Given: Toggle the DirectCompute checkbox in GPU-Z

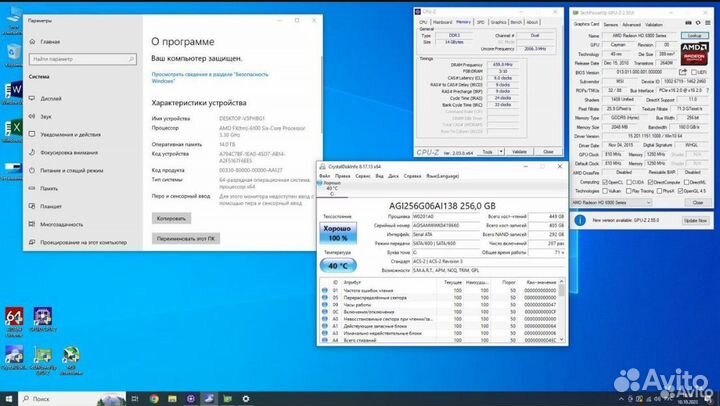Looking at the screenshot, I should (650, 182).
